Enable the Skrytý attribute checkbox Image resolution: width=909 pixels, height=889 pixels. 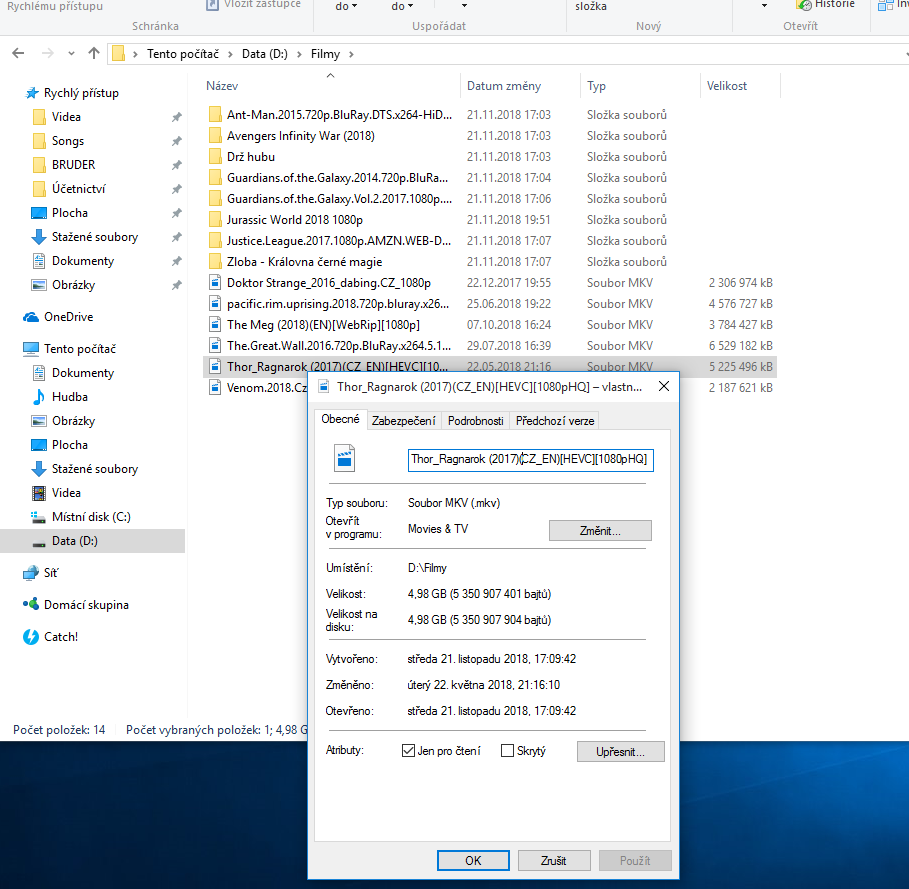tap(507, 751)
